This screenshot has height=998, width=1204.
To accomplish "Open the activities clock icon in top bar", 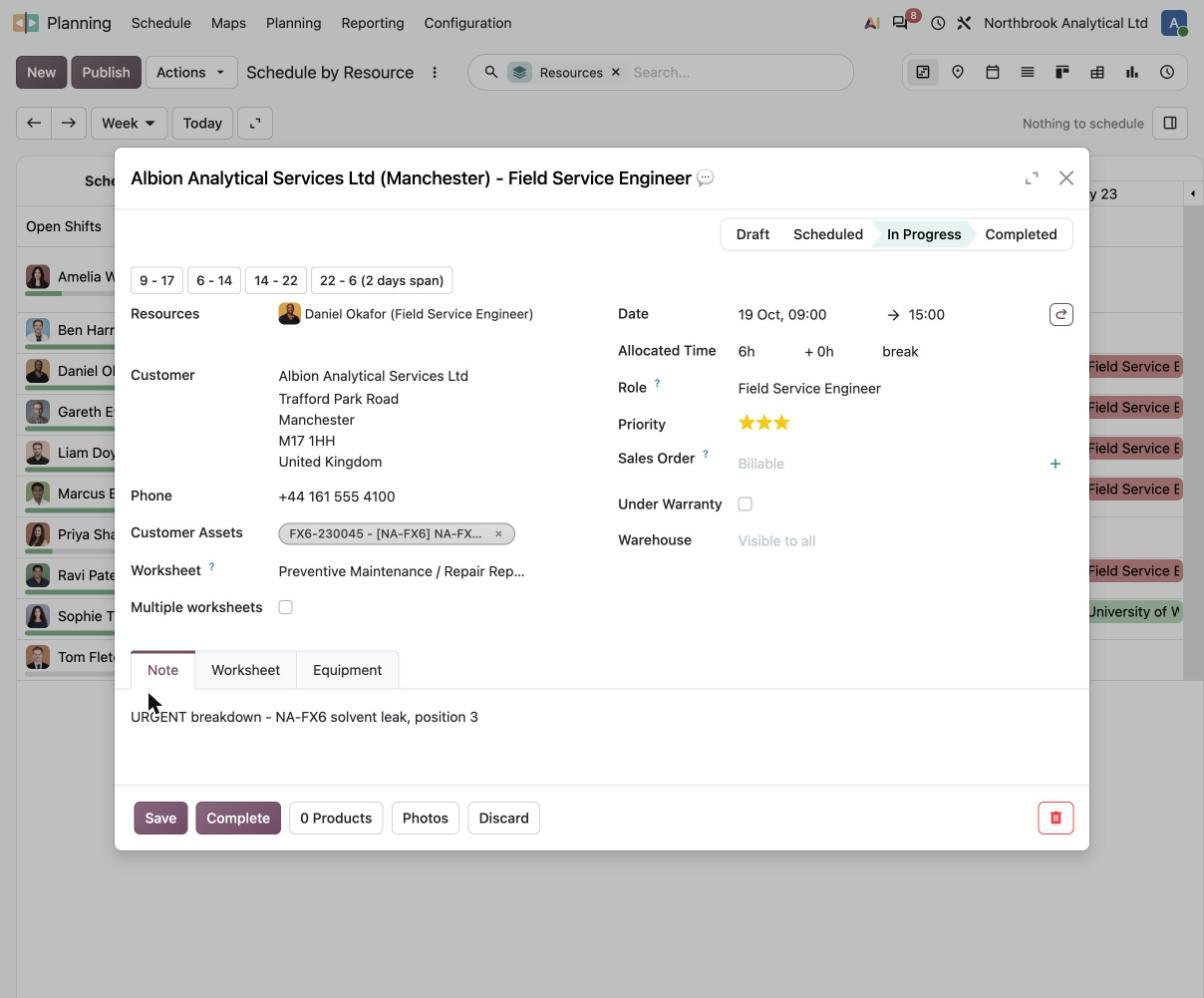I will tap(938, 23).
